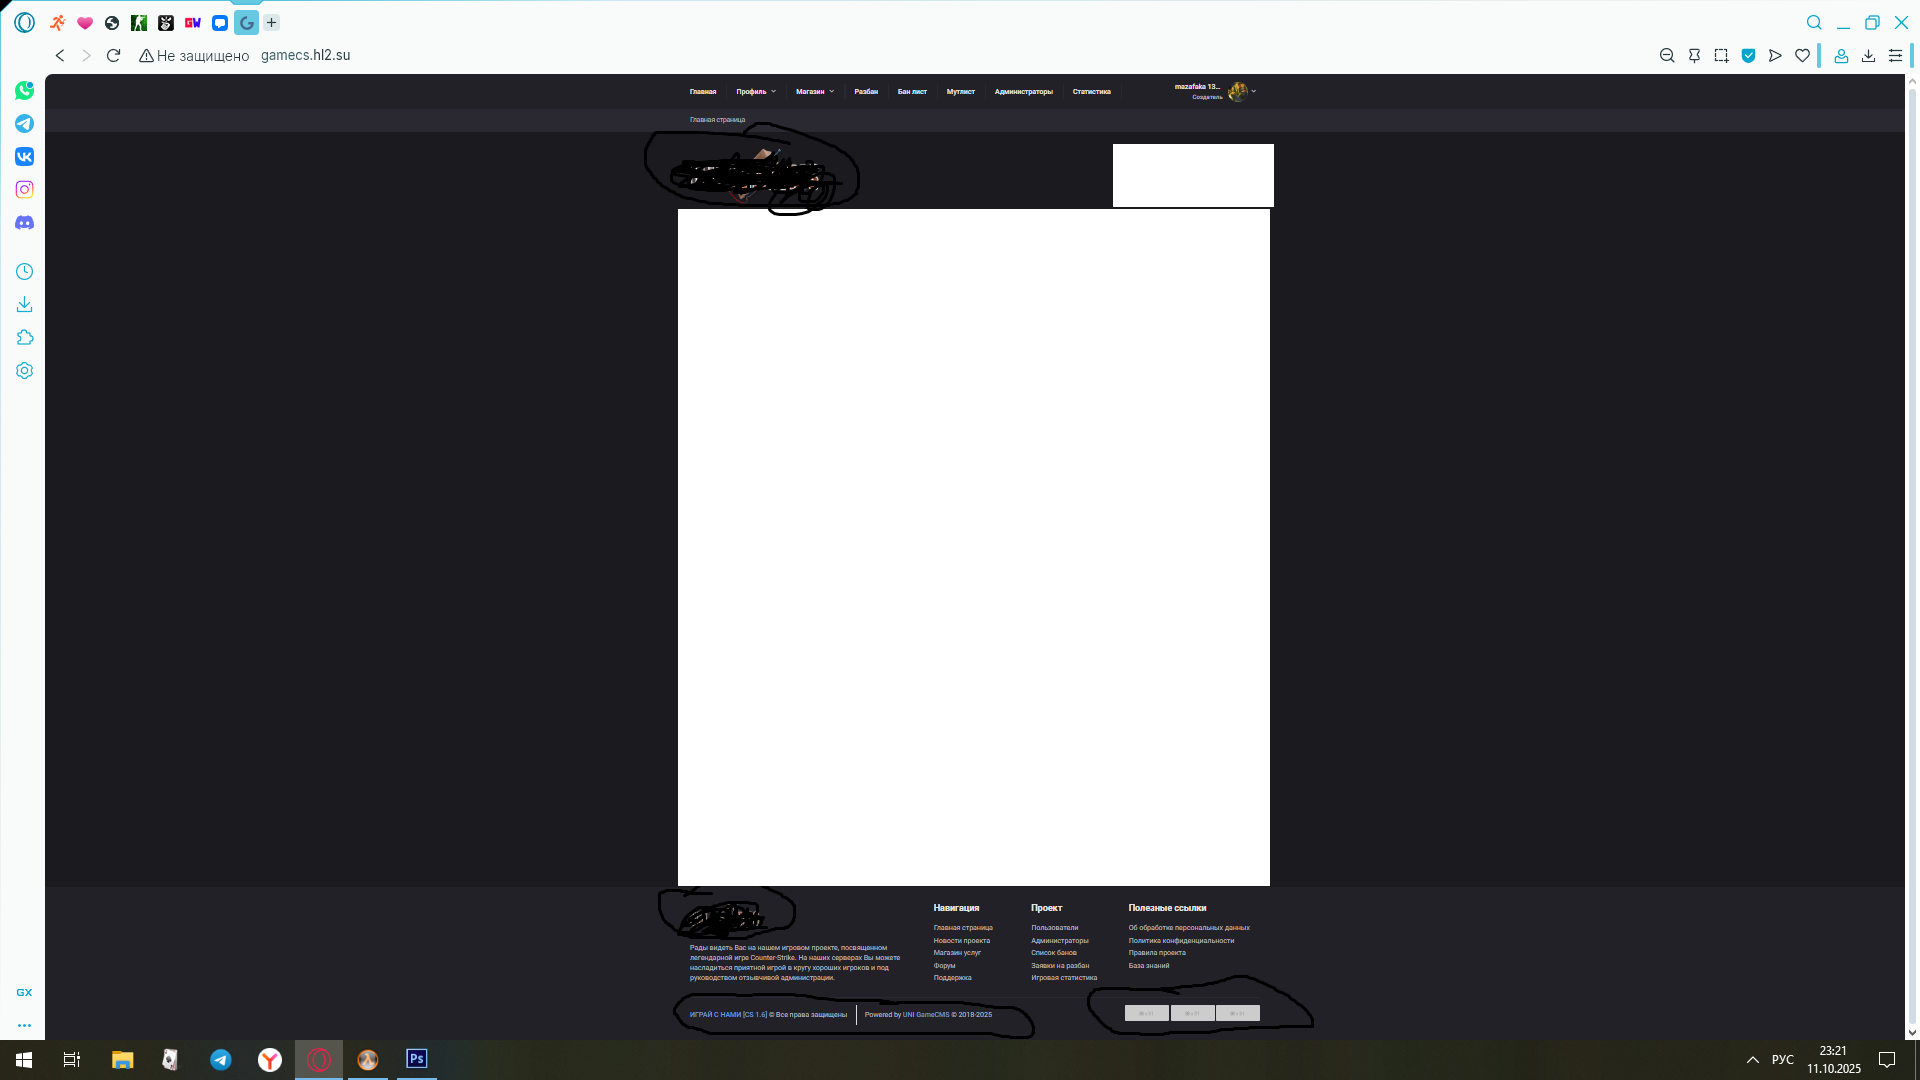The image size is (1920, 1080).
Task: Toggle the ad blocker shield icon
Action: (x=1748, y=56)
